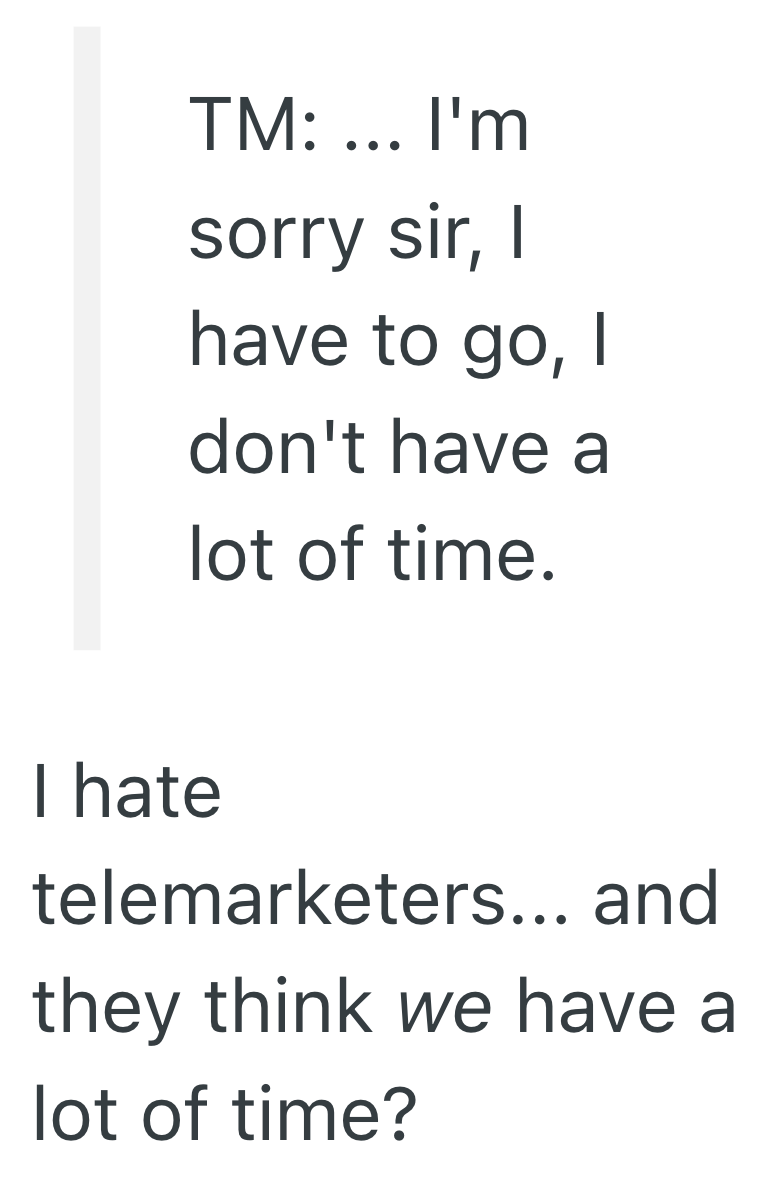Image resolution: width=782 pixels, height=1190 pixels.
Task: Click the gray blockquote vertical bar
Action: [87, 338]
